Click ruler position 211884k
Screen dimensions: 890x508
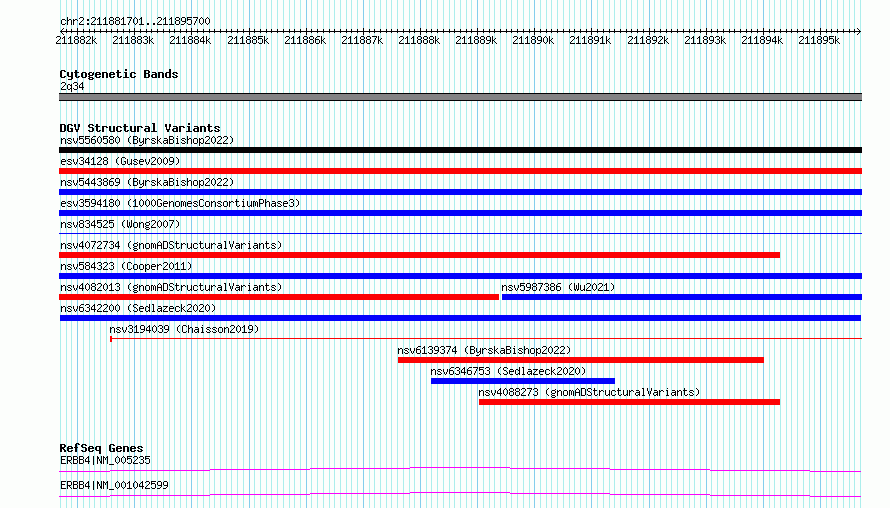(190, 40)
